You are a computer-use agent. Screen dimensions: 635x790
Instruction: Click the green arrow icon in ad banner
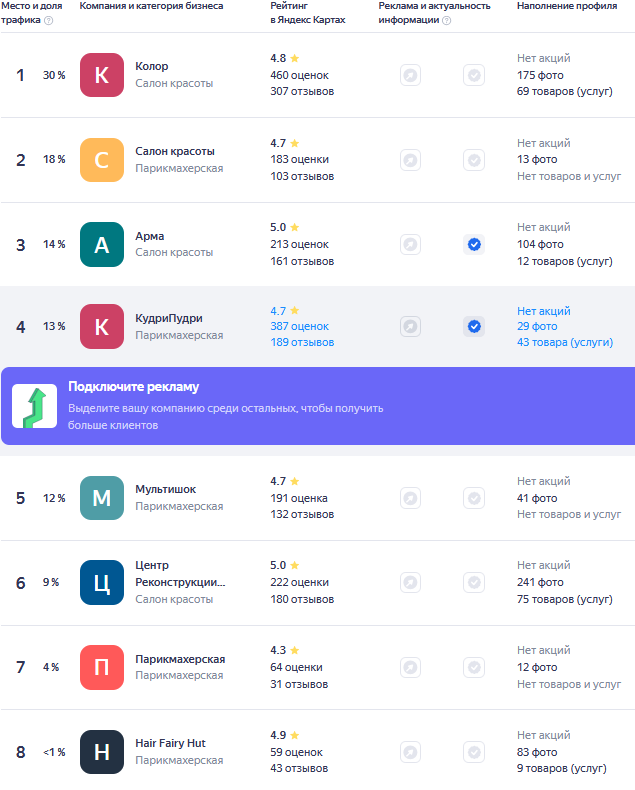[34, 406]
